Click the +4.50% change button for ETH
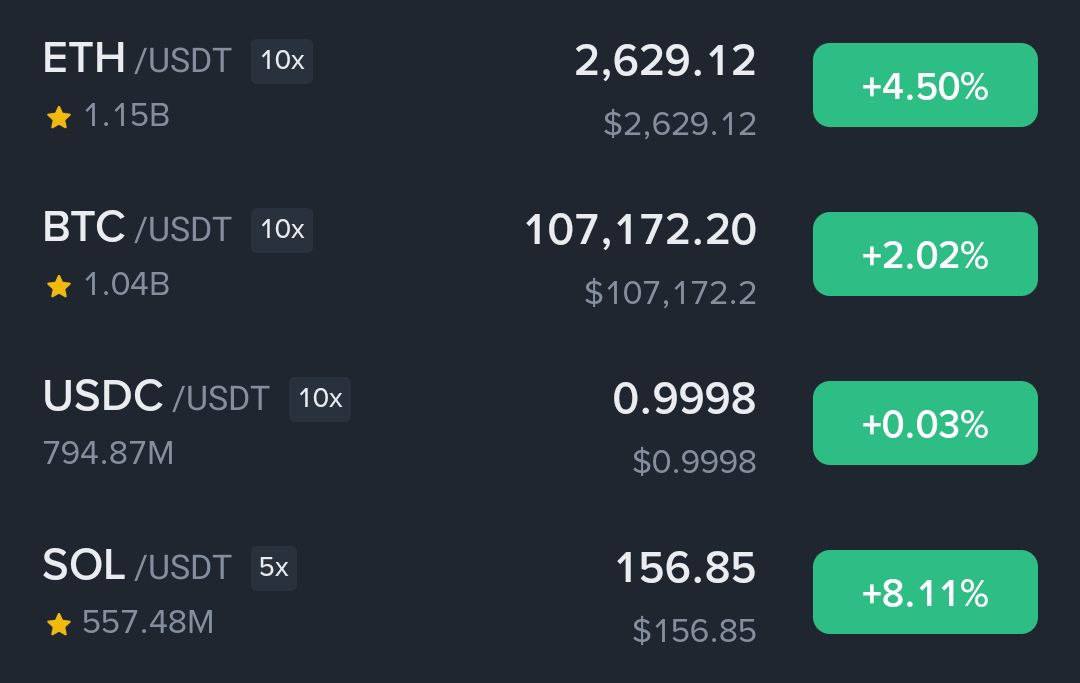1080x683 pixels. coord(925,85)
